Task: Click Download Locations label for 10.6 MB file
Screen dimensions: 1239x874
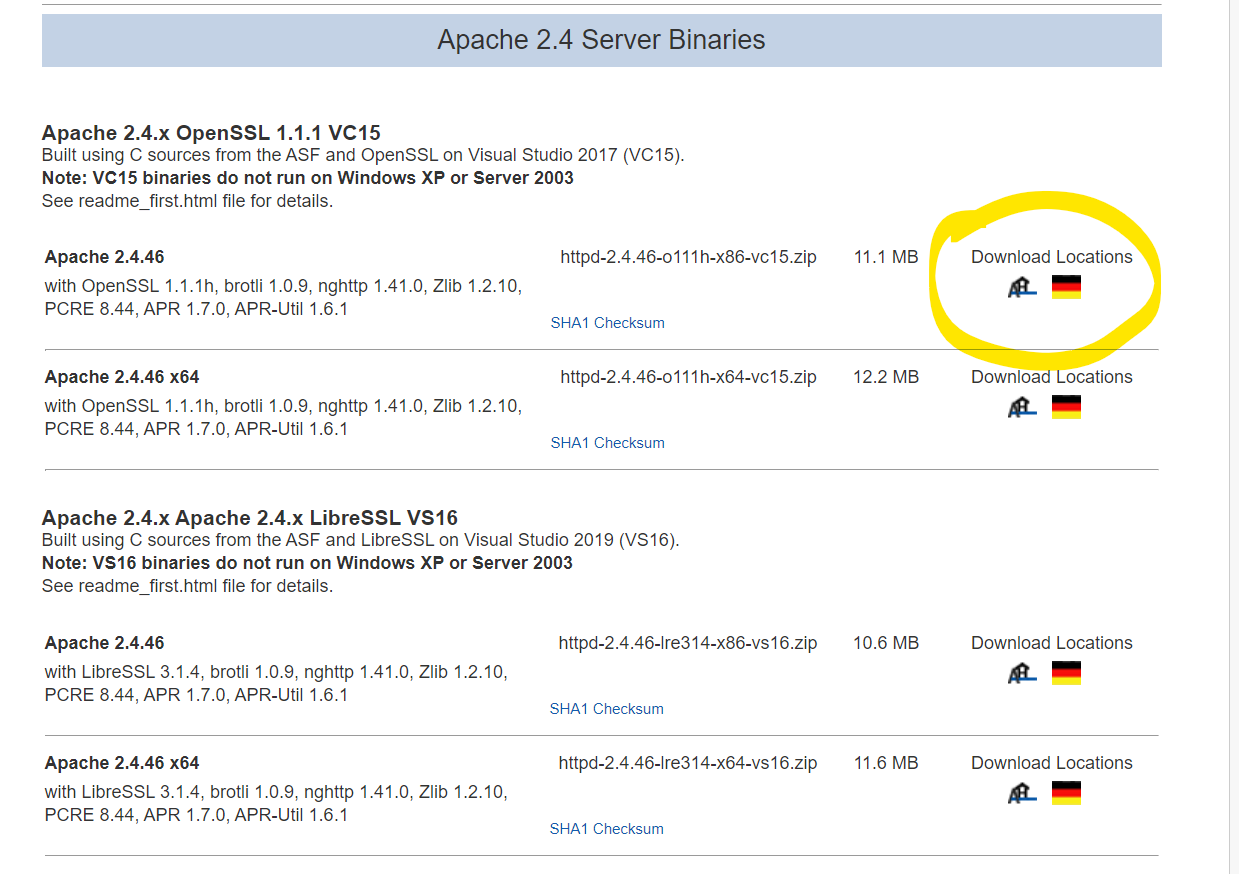Action: pyautogui.click(x=1052, y=643)
